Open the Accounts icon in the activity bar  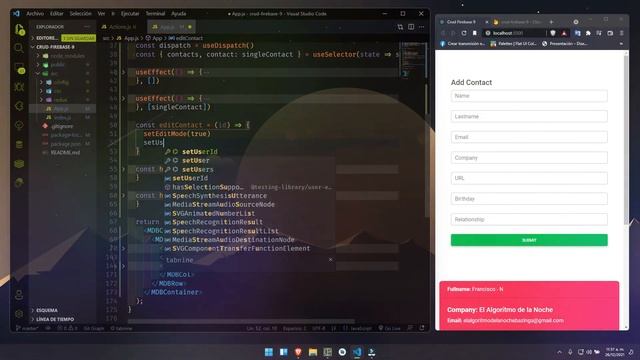19,295
